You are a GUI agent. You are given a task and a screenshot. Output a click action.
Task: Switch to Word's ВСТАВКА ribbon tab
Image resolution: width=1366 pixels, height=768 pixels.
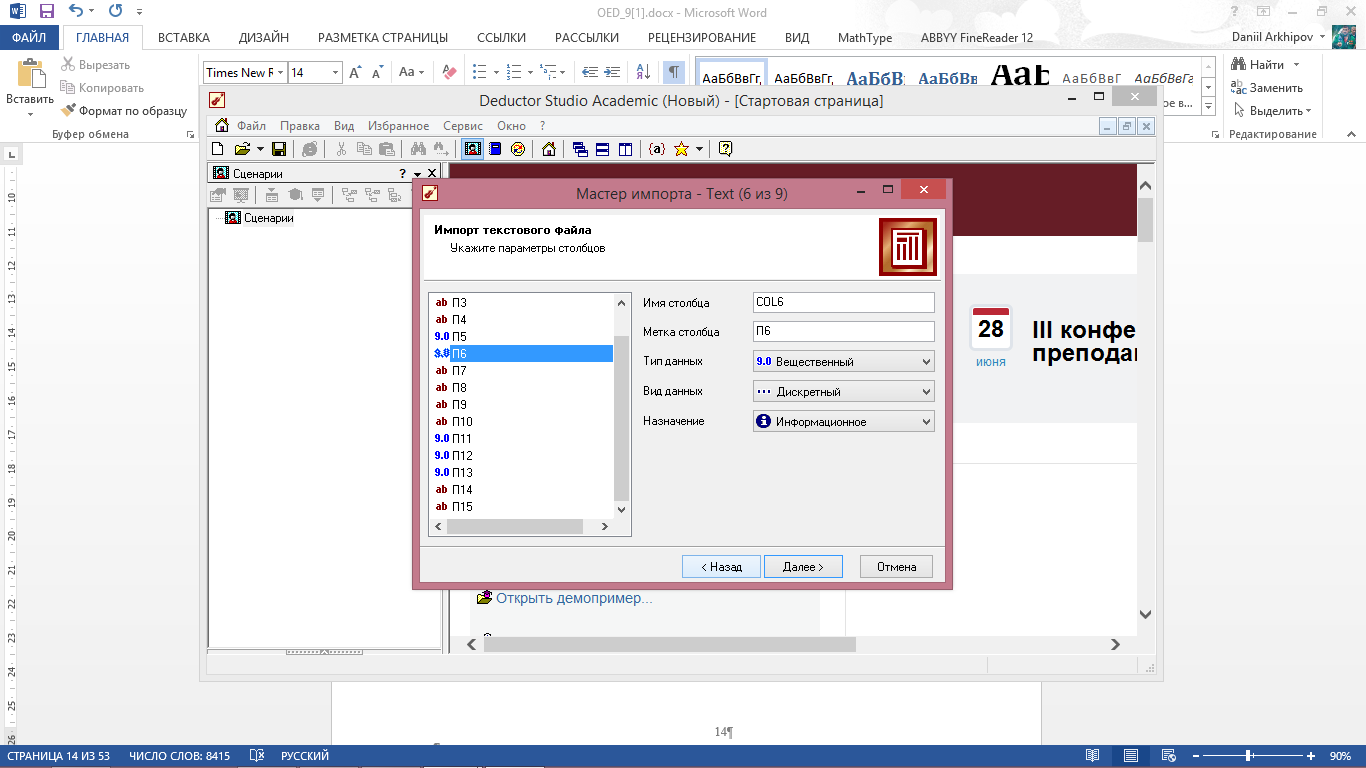184,37
